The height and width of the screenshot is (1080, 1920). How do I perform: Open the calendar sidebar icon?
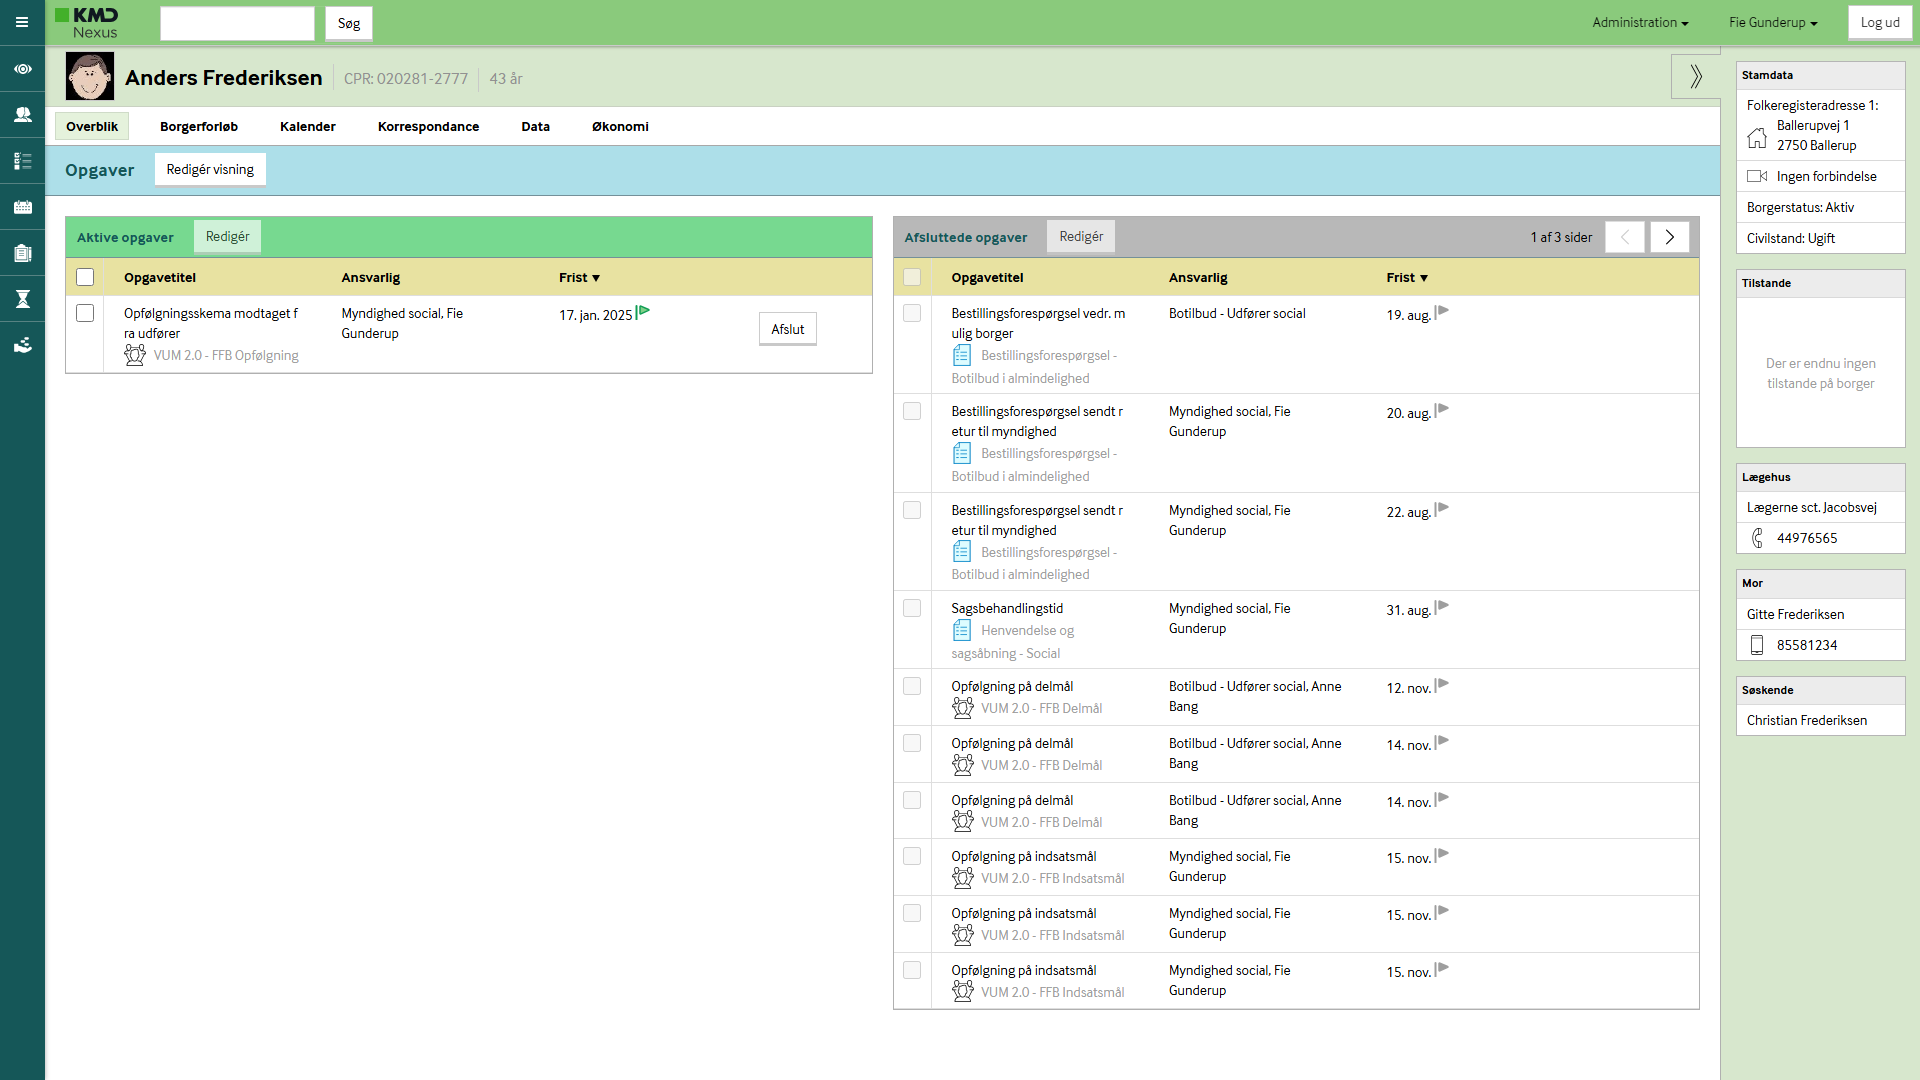[x=22, y=207]
